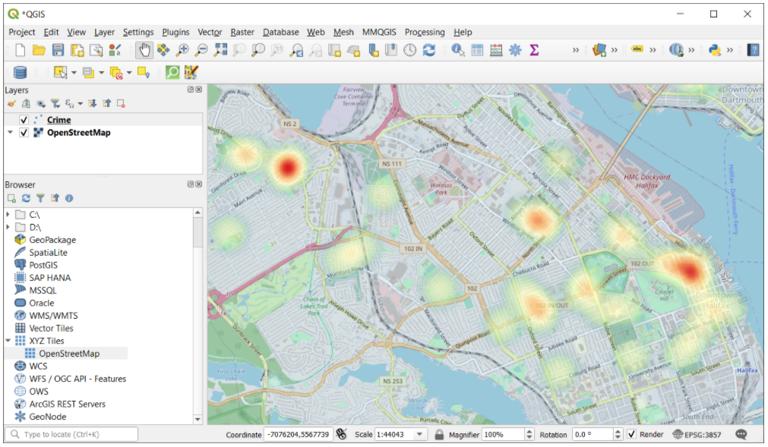
Task: Activate the Zoom Out magnifier tool
Action: coord(201,50)
